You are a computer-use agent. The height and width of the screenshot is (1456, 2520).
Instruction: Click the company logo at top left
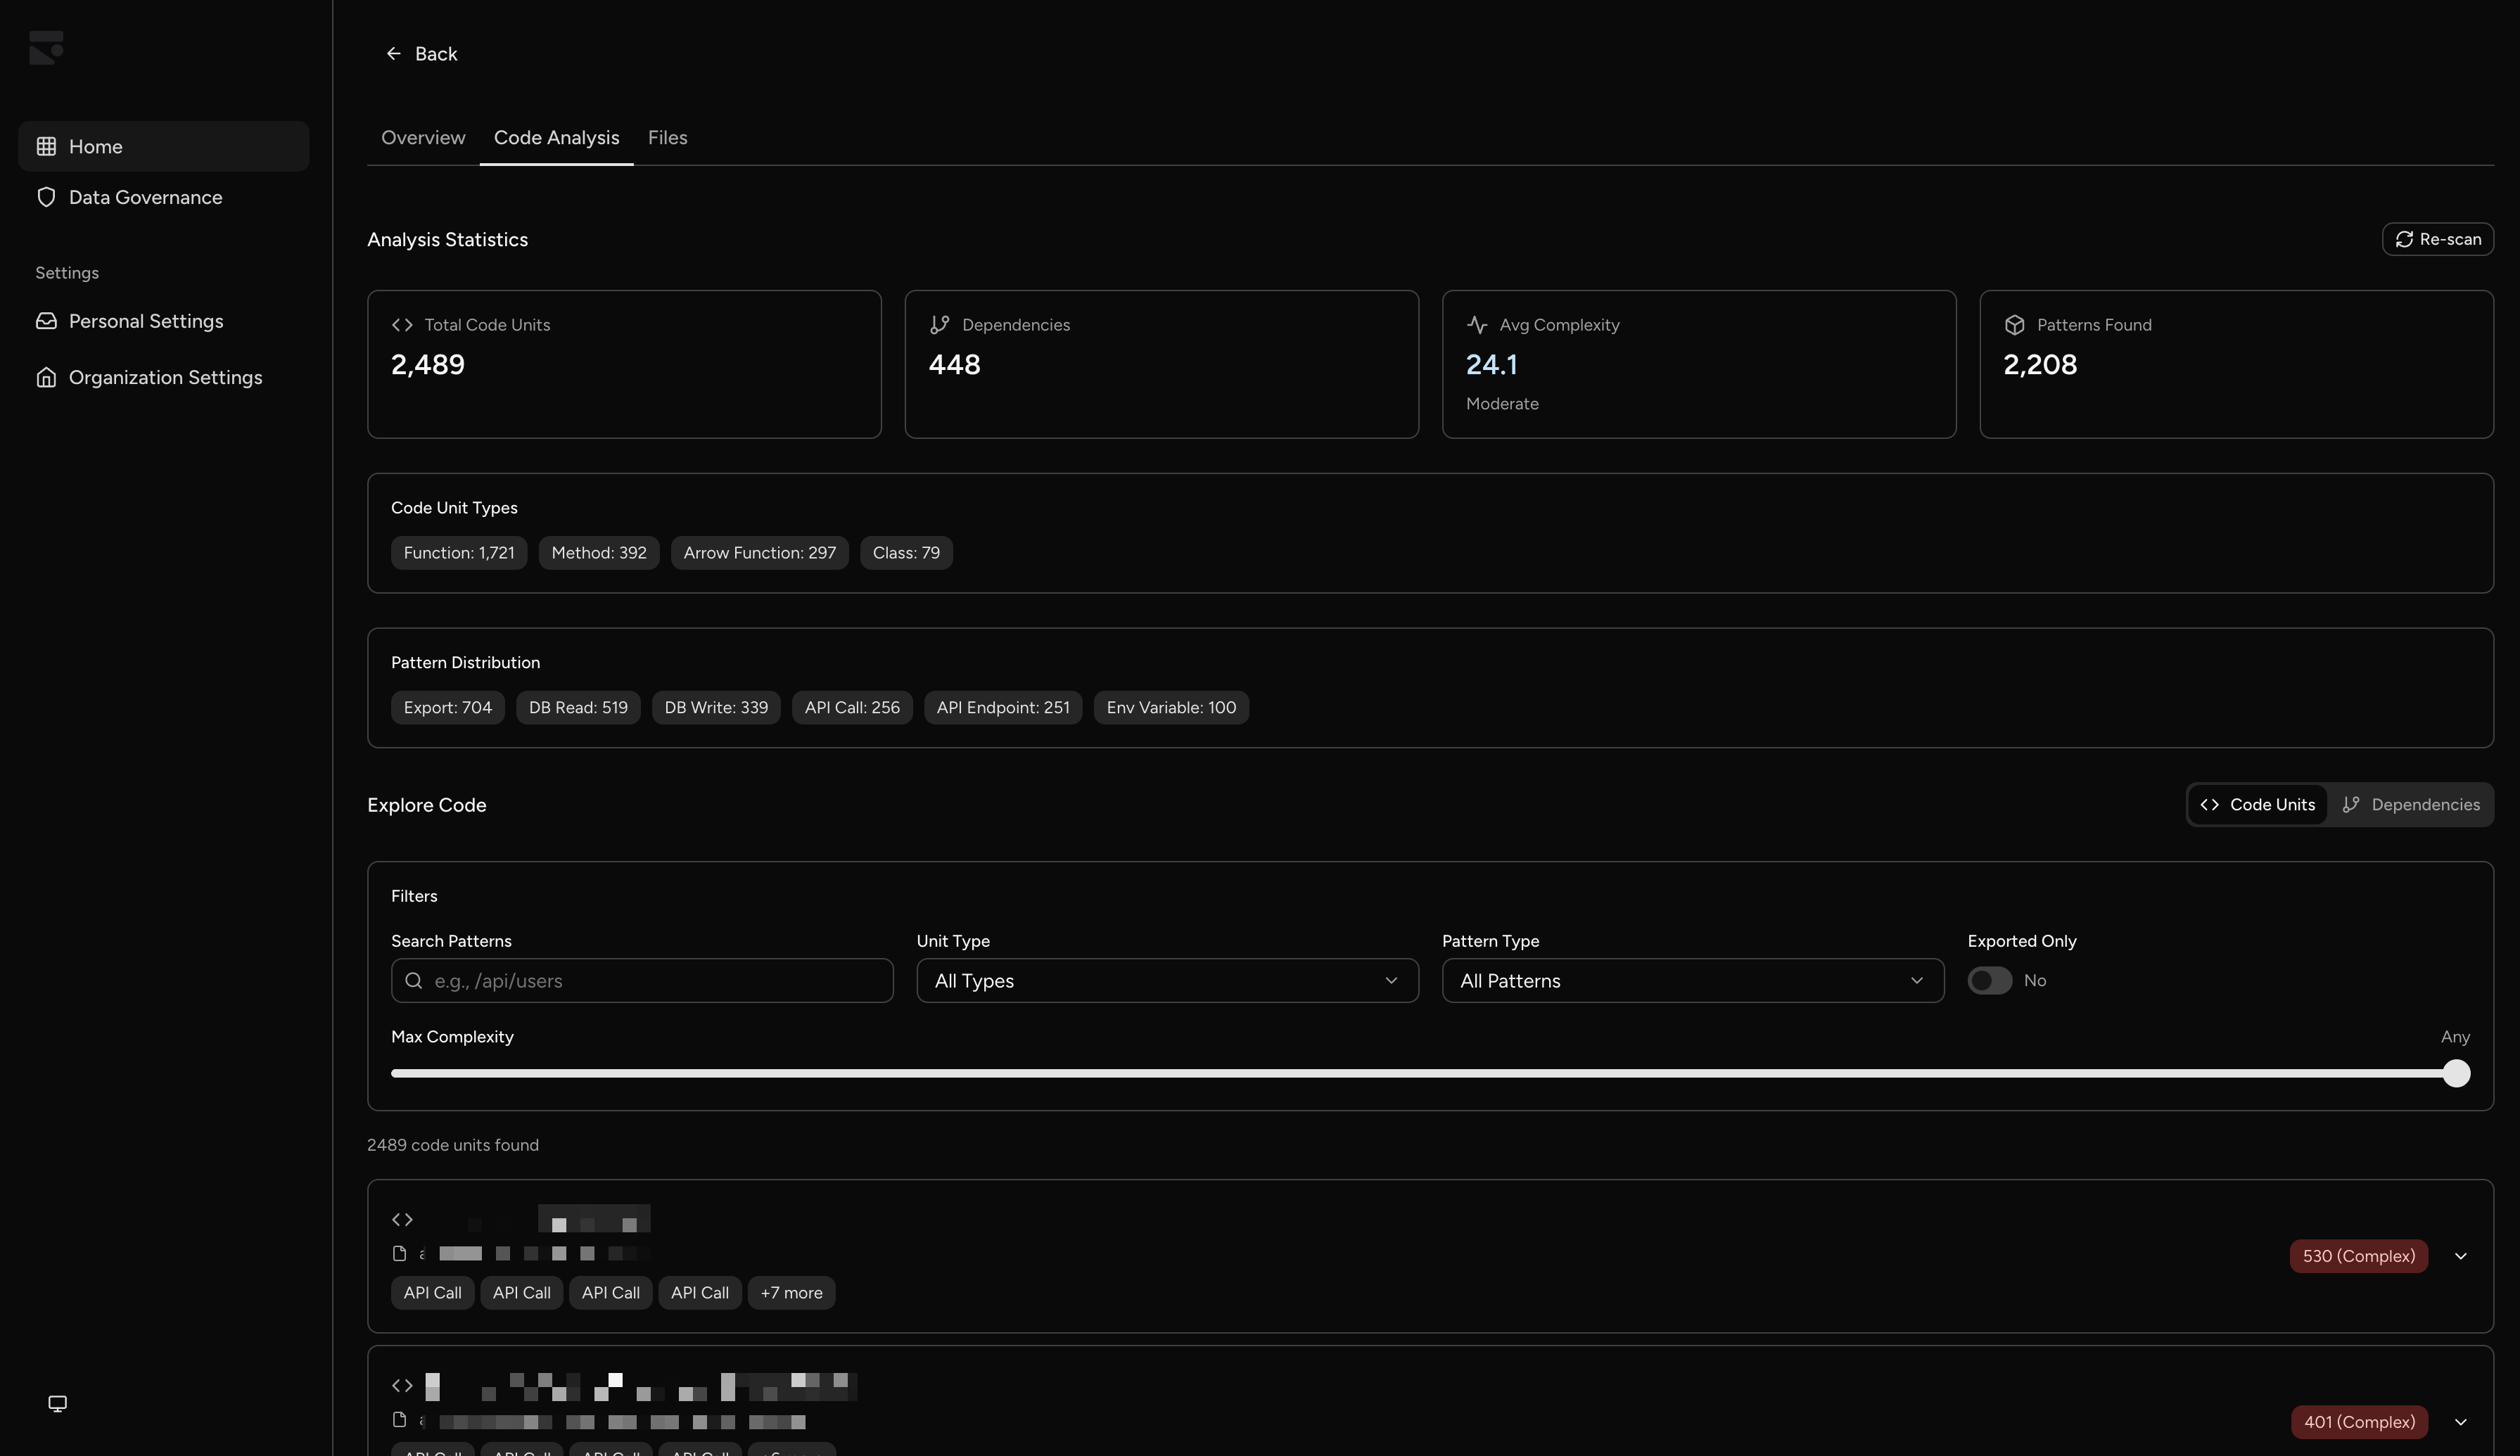[x=46, y=47]
